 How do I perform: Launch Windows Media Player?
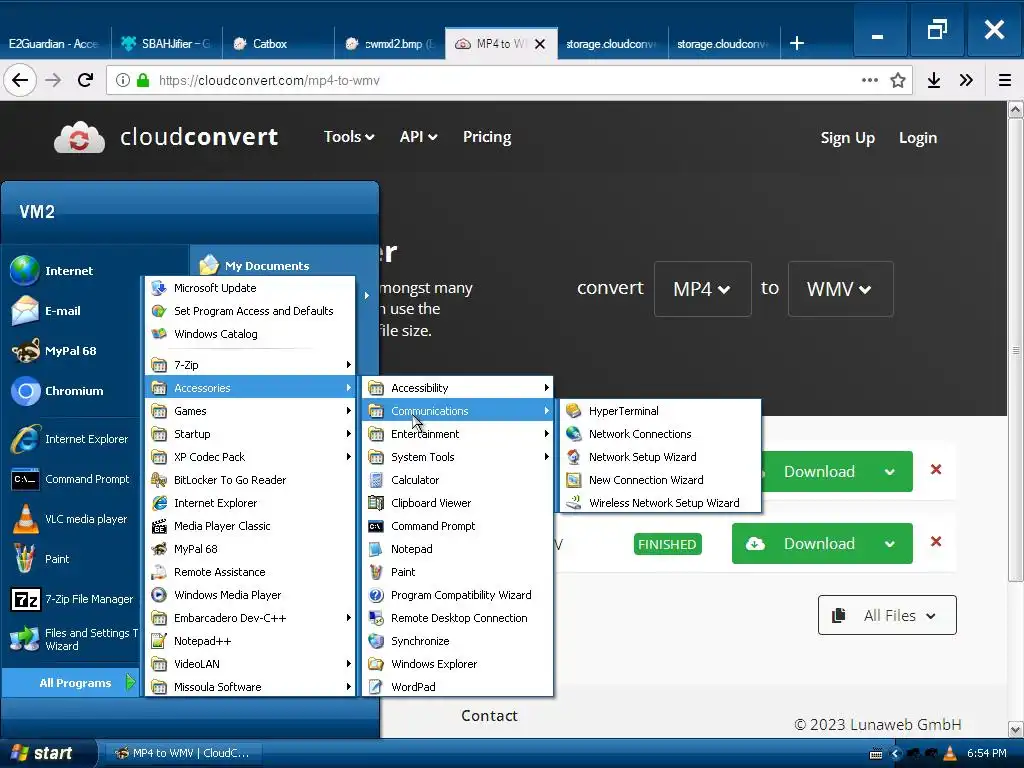tap(250, 594)
